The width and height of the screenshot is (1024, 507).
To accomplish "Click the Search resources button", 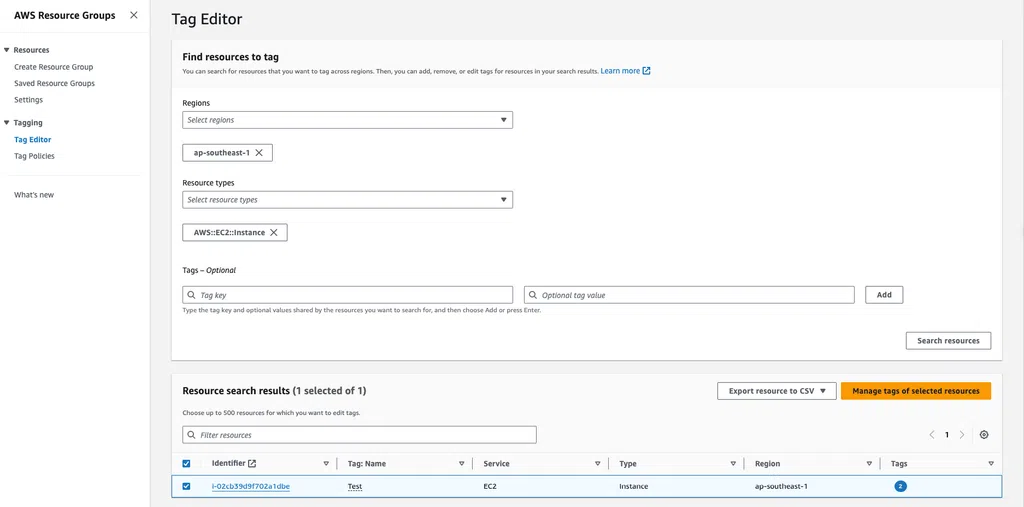I will tap(948, 340).
